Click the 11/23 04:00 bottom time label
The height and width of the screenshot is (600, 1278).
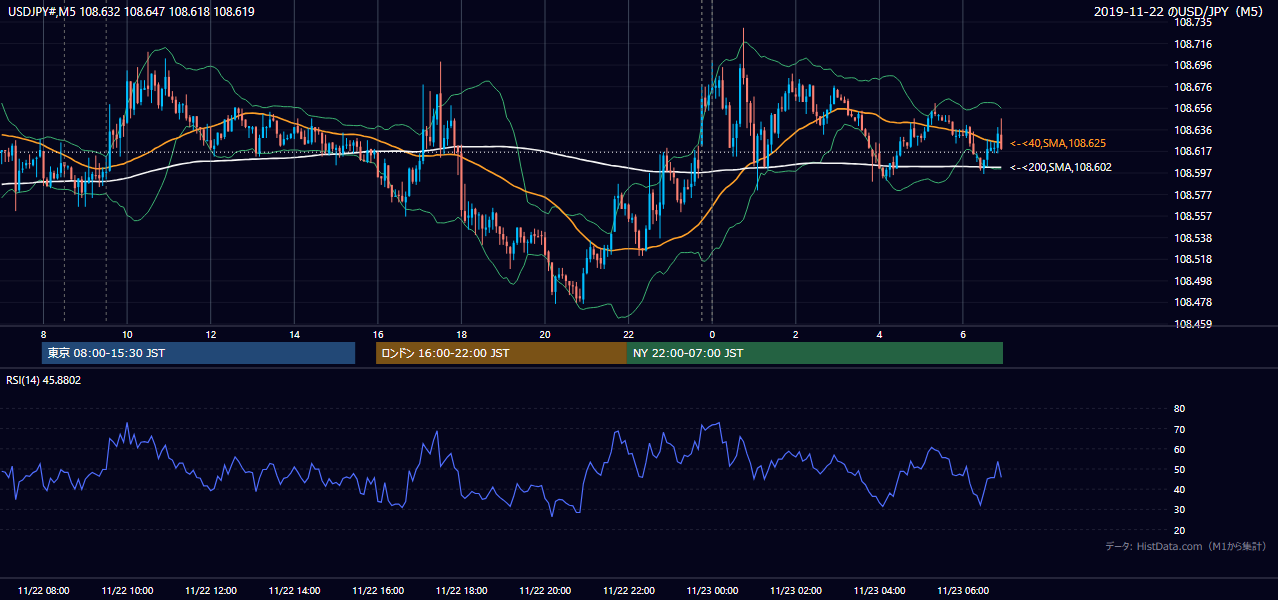click(x=880, y=591)
